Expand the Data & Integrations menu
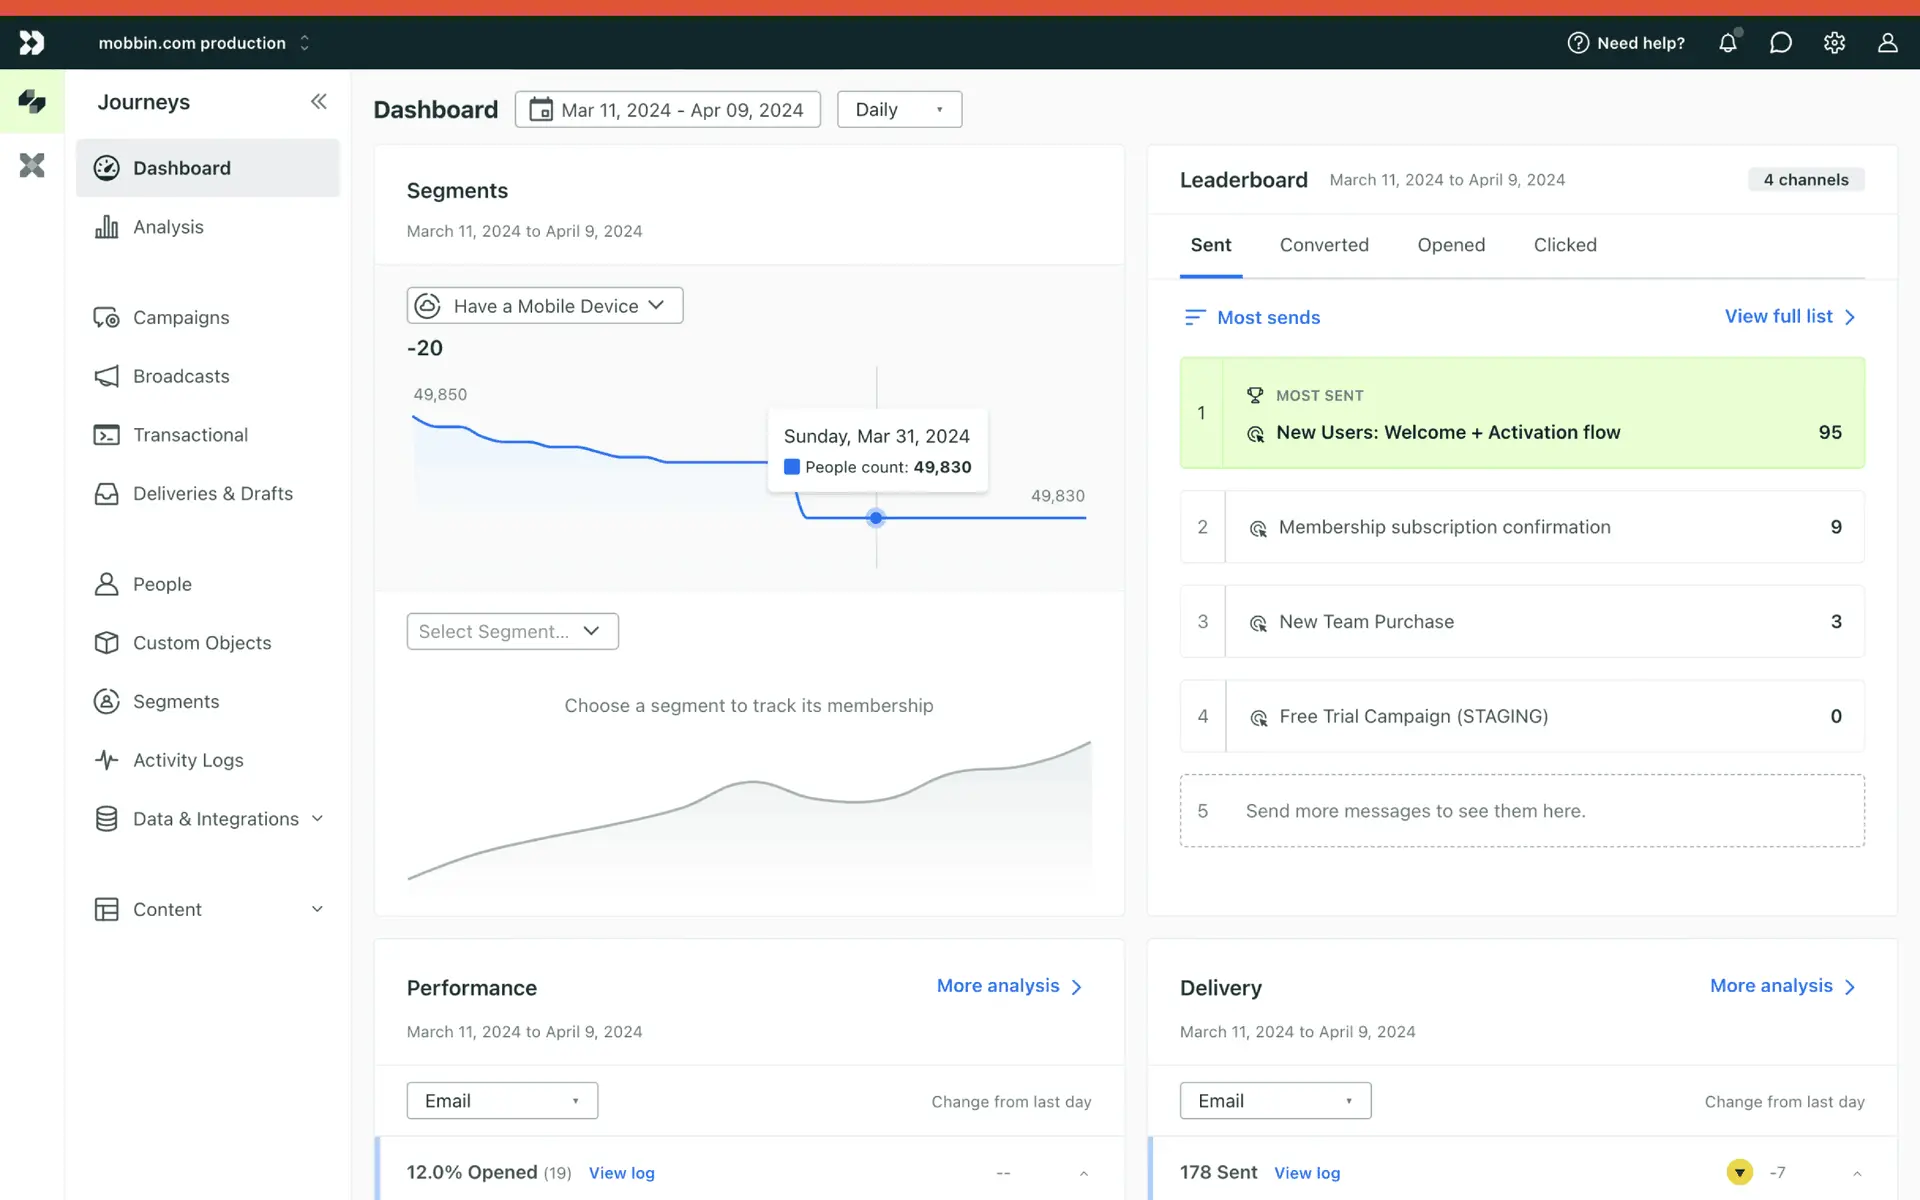1920x1200 pixels. (317, 819)
